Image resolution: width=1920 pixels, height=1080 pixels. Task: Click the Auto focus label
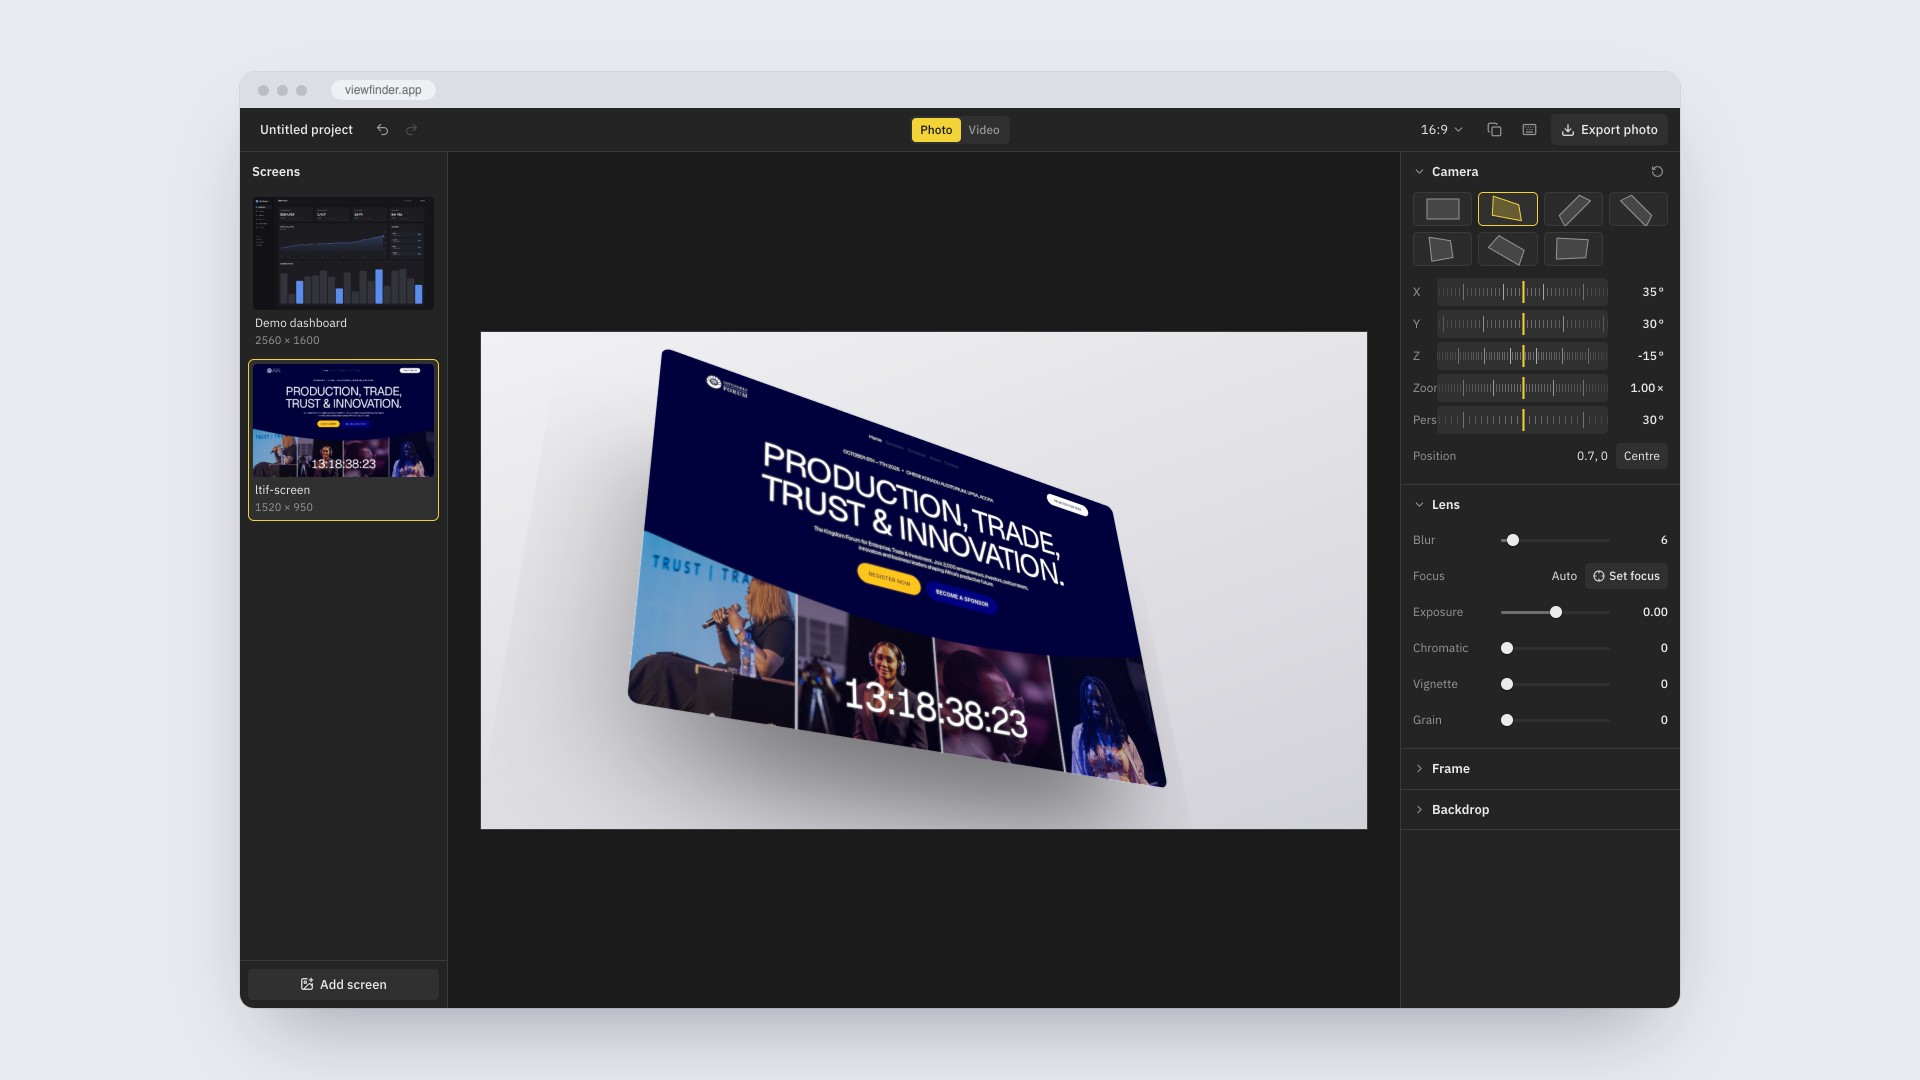tap(1564, 576)
